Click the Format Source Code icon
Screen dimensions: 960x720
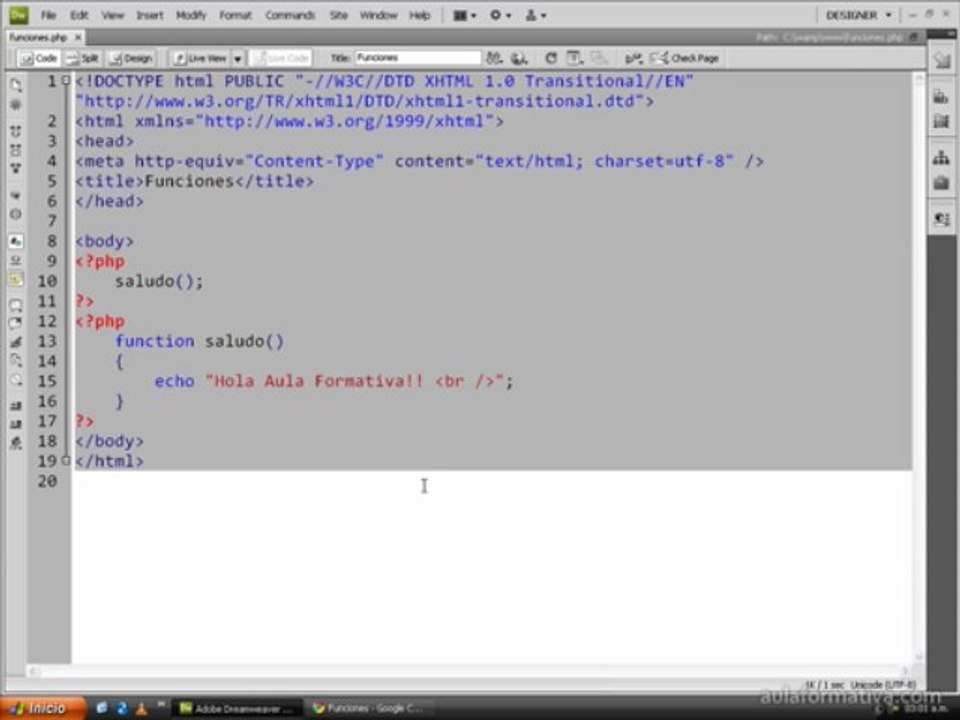(16, 443)
